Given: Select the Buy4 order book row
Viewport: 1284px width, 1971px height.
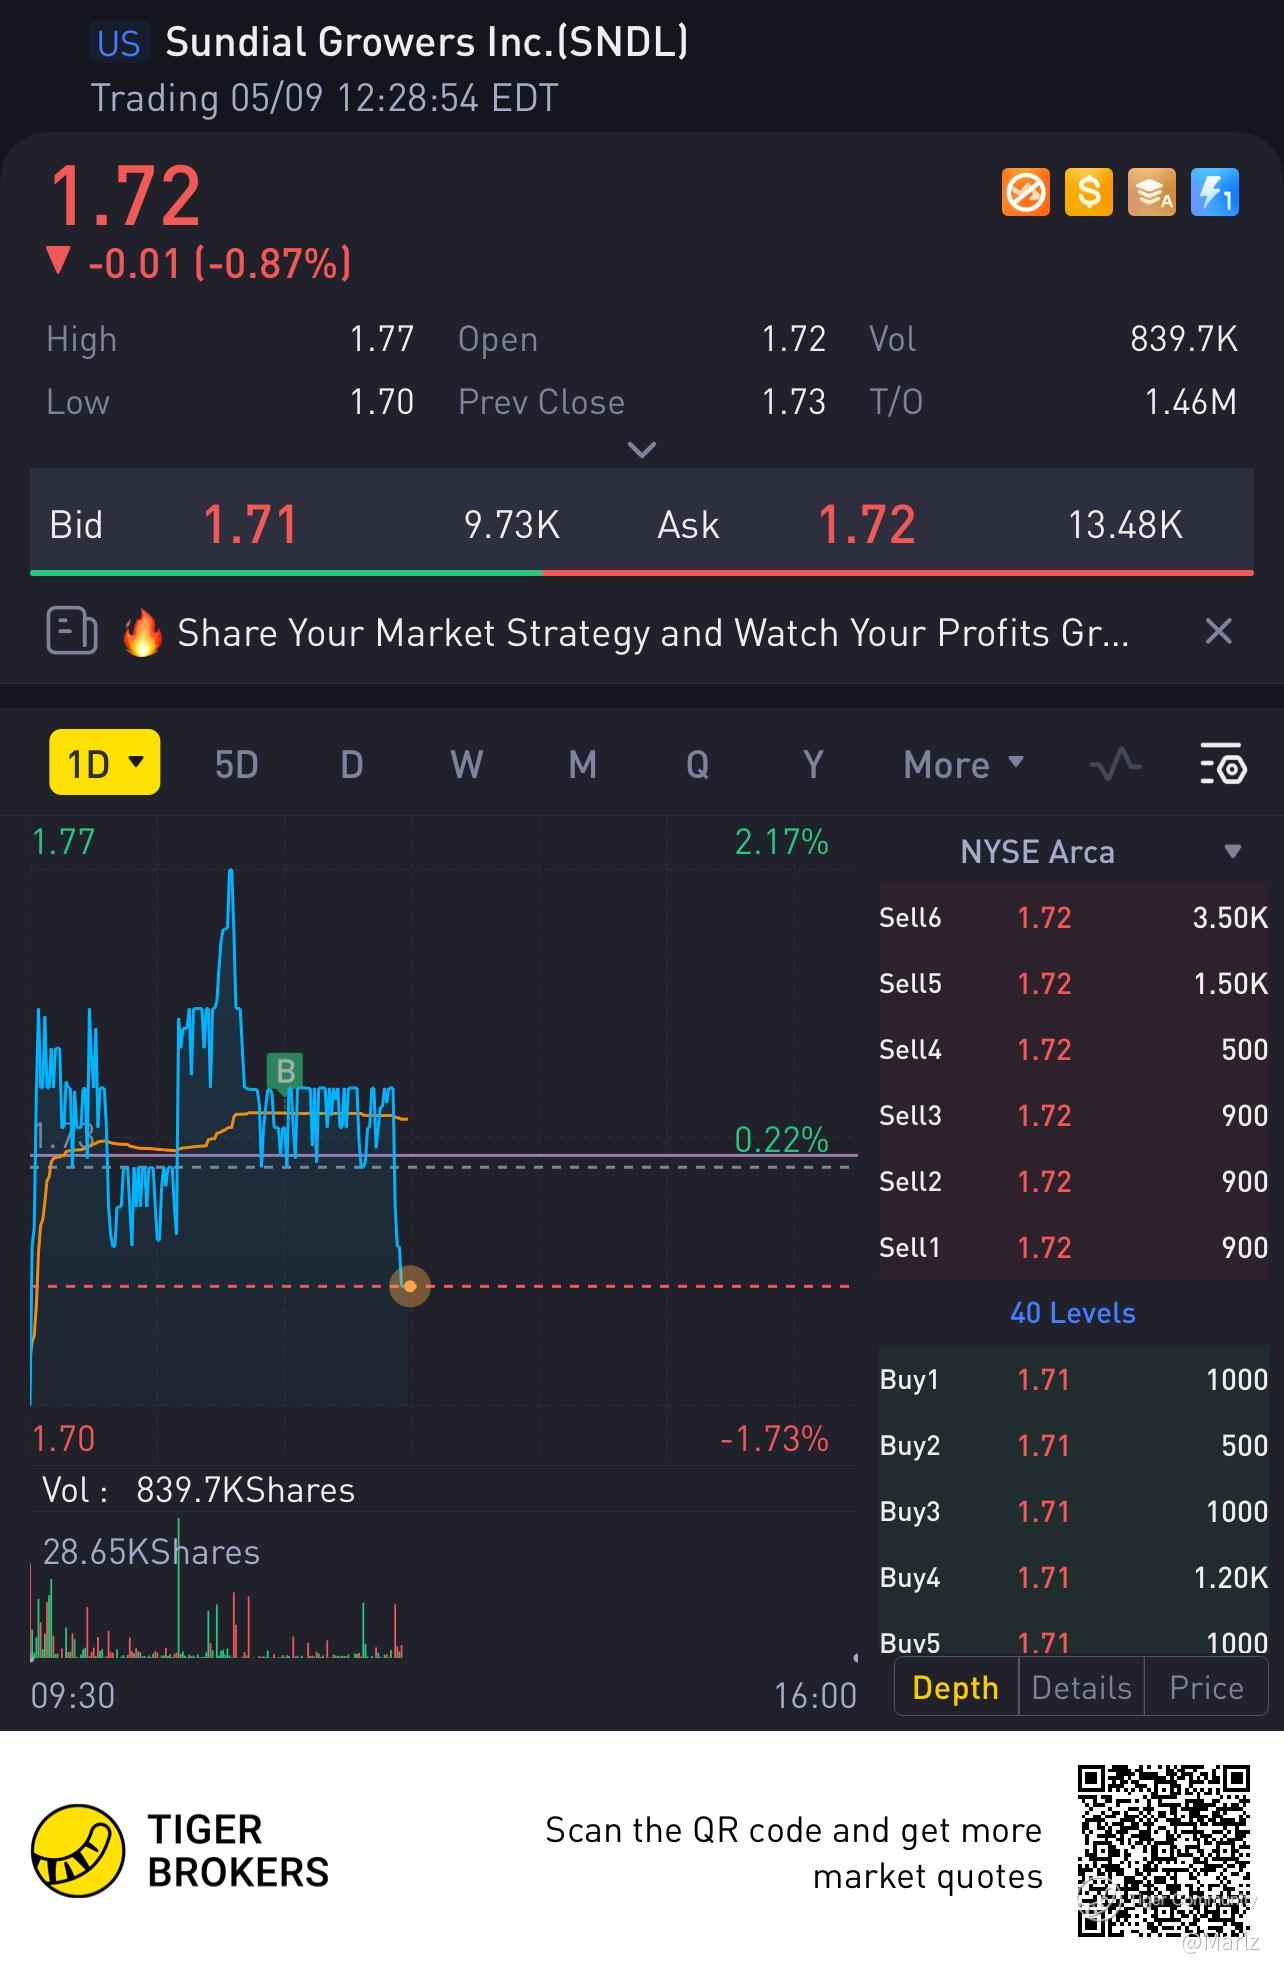Looking at the screenshot, I should click(1073, 1577).
